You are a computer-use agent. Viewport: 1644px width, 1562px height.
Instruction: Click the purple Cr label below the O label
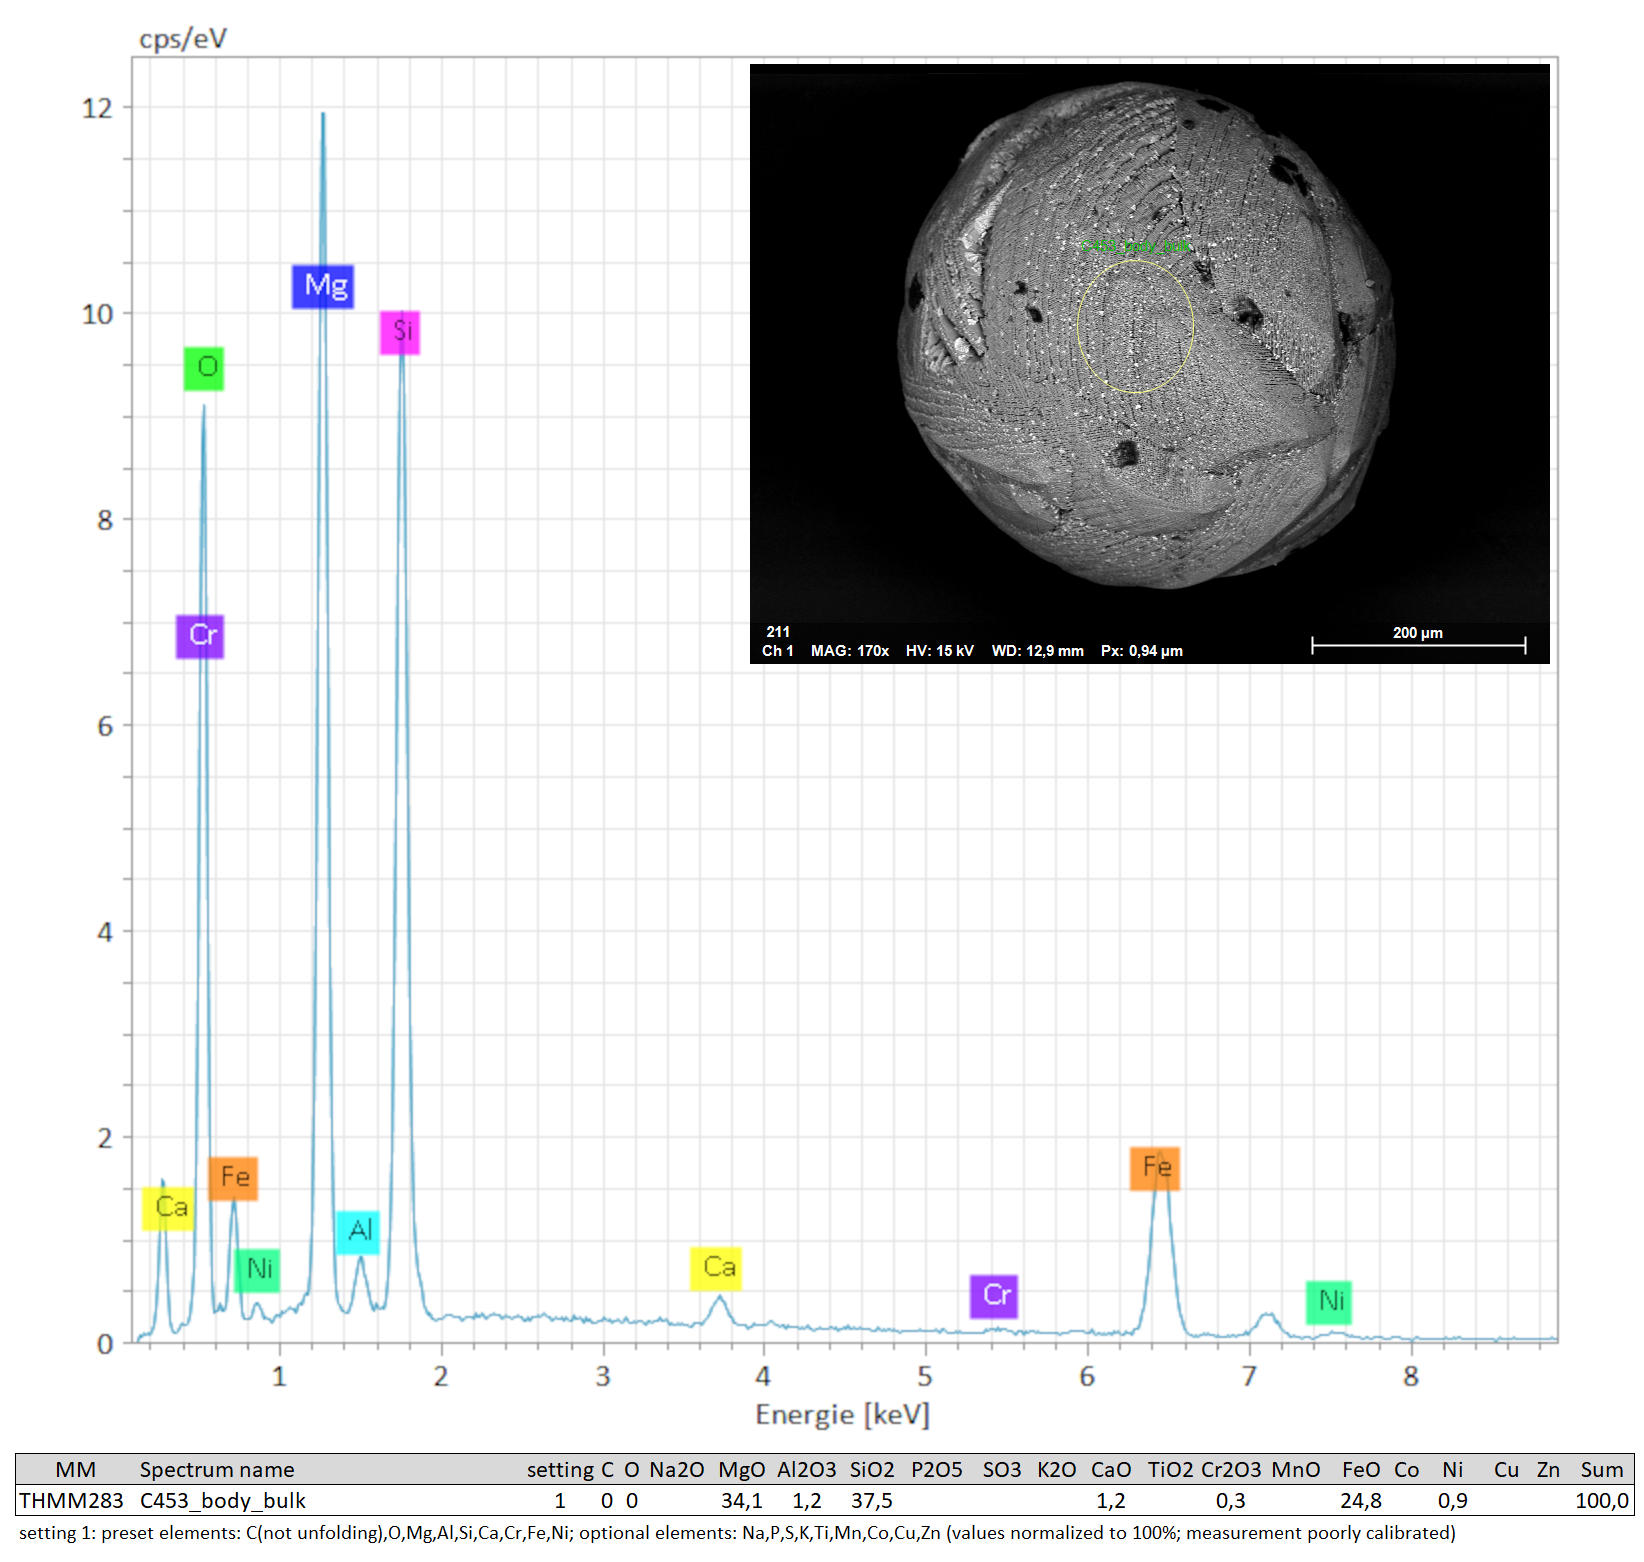(x=200, y=636)
